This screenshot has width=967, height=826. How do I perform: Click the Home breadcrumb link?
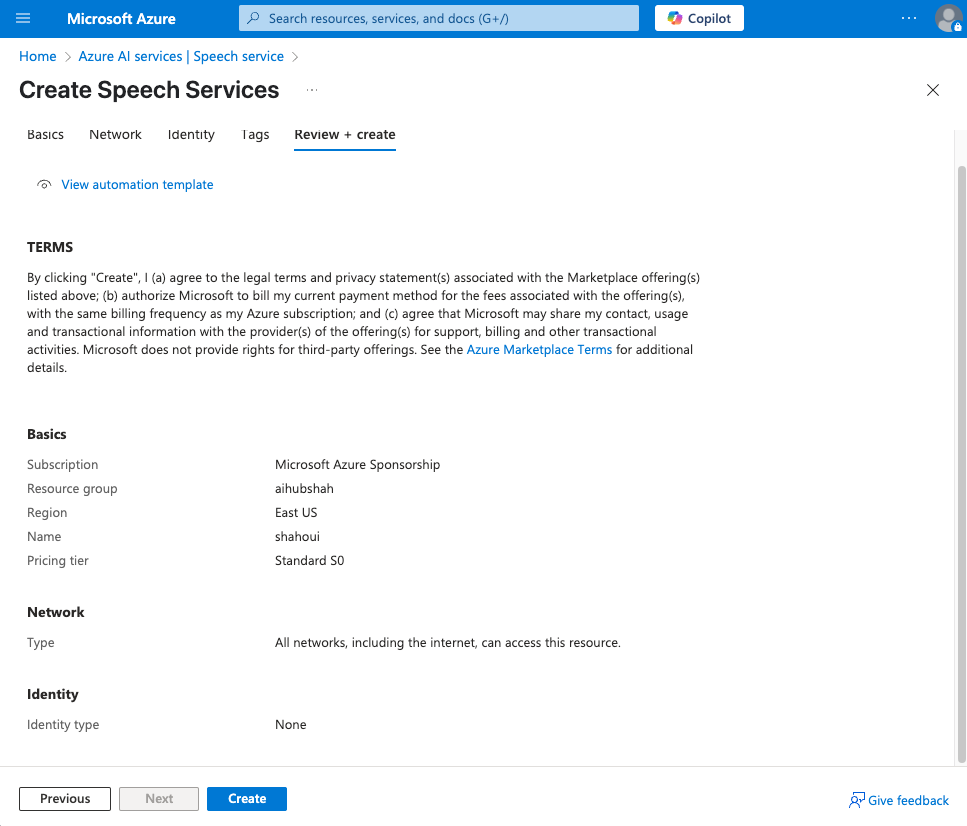pyautogui.click(x=38, y=57)
